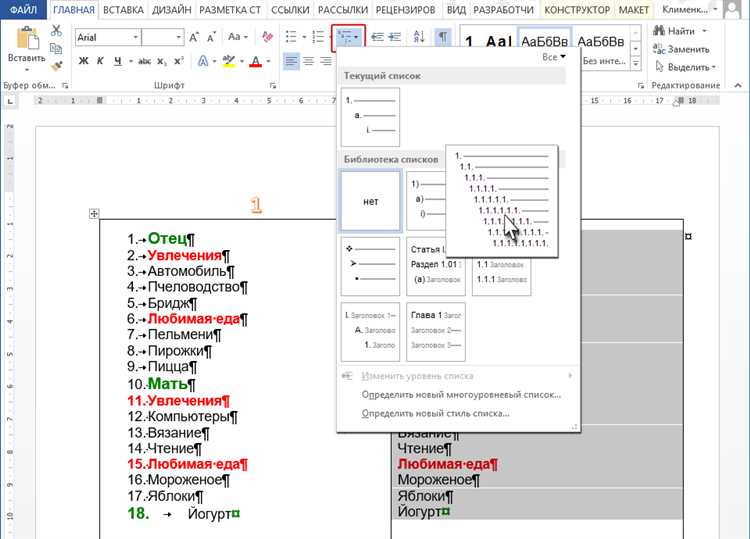The height and width of the screenshot is (539, 750).
Task: Pick the red font color A button
Action: point(256,61)
